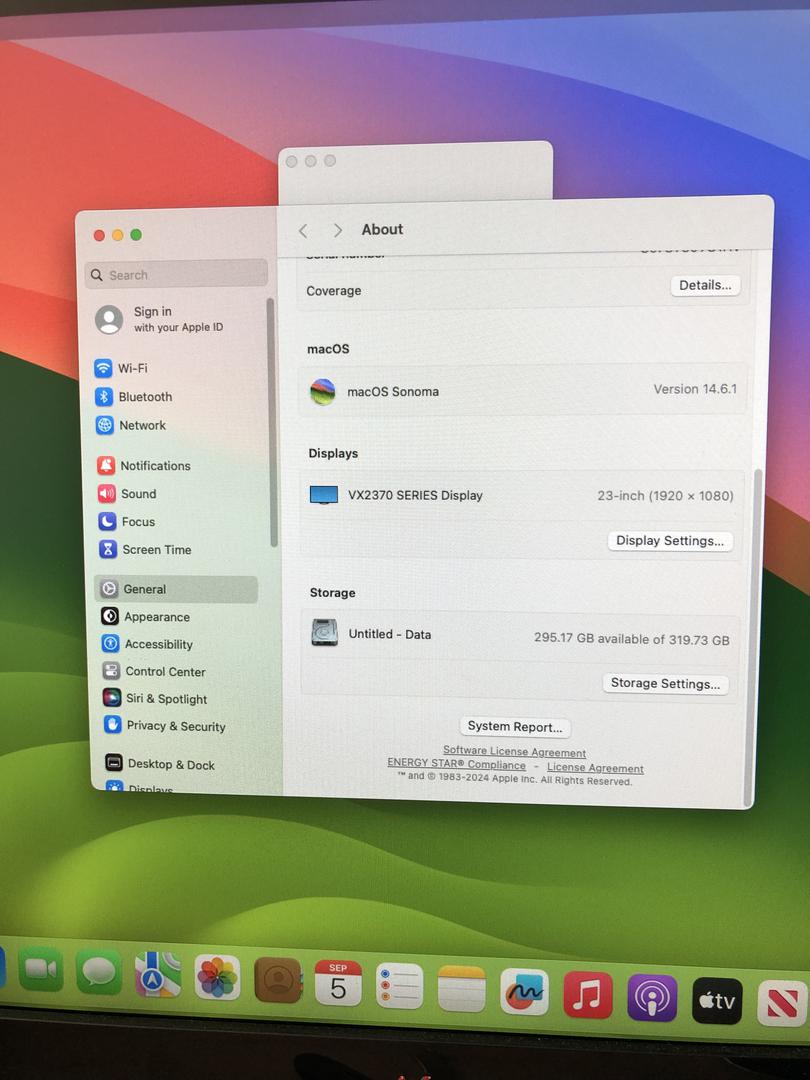Open Siri & Spotlight settings

pyautogui.click(x=166, y=699)
